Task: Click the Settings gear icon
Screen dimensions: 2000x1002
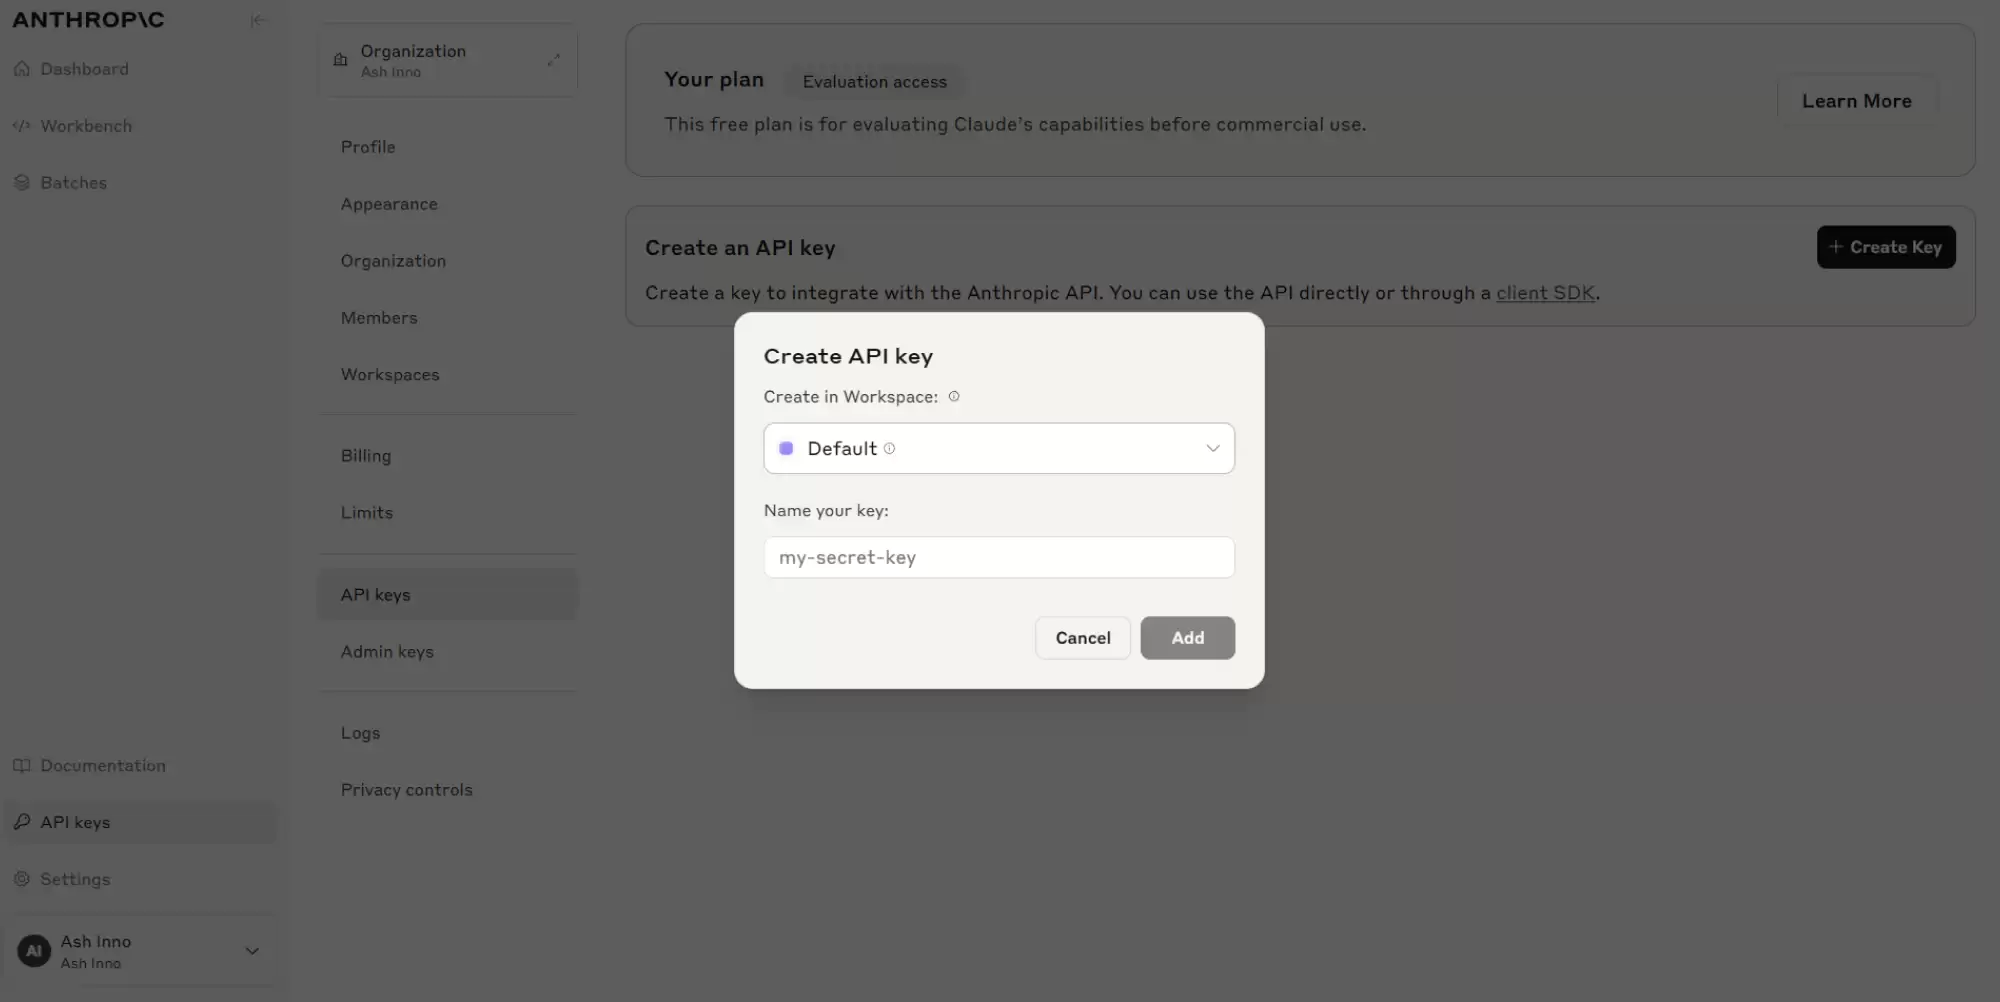Action: 22,879
